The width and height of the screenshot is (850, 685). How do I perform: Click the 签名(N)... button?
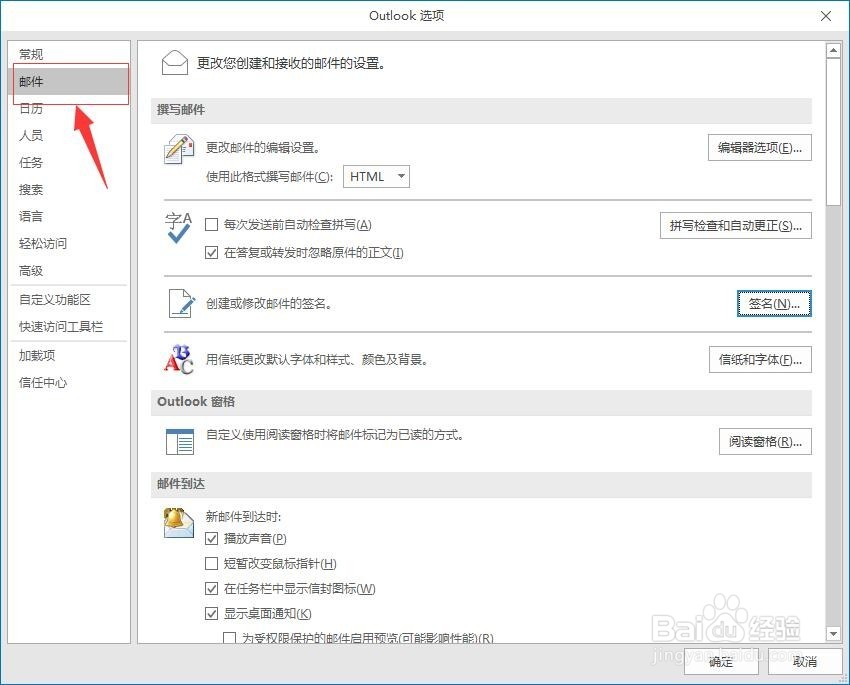(774, 303)
